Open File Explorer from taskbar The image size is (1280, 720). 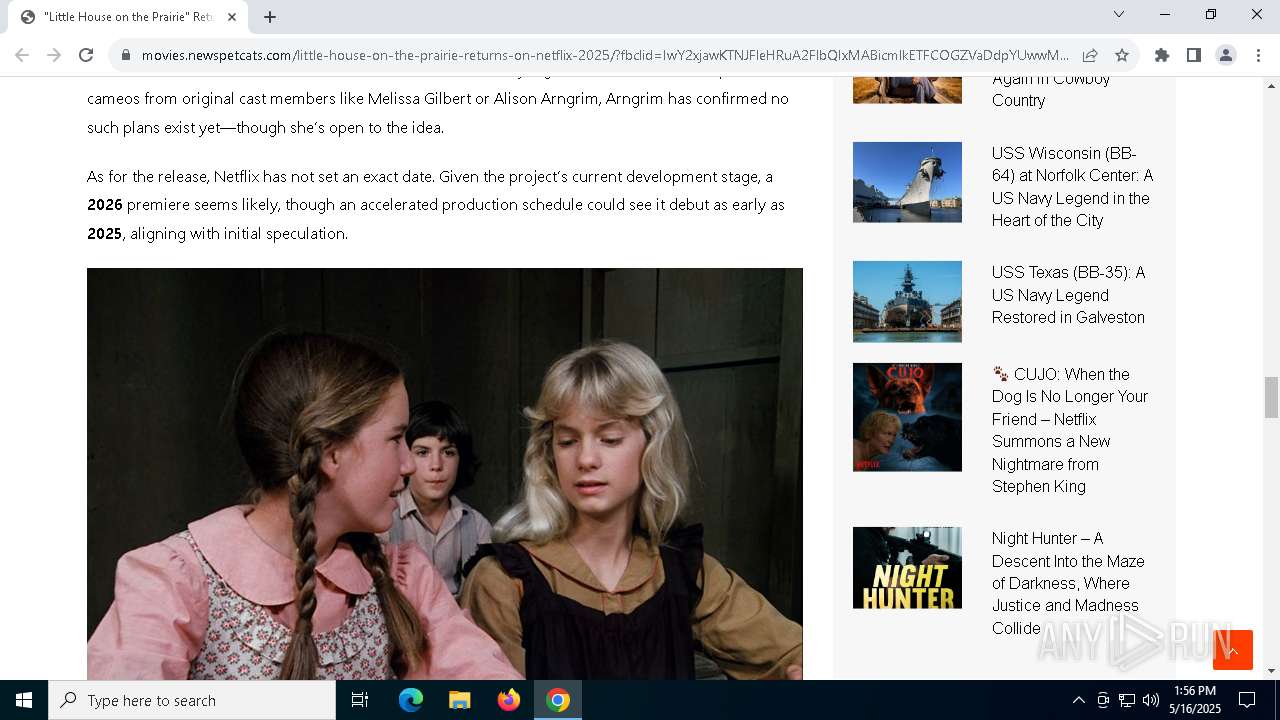(460, 700)
